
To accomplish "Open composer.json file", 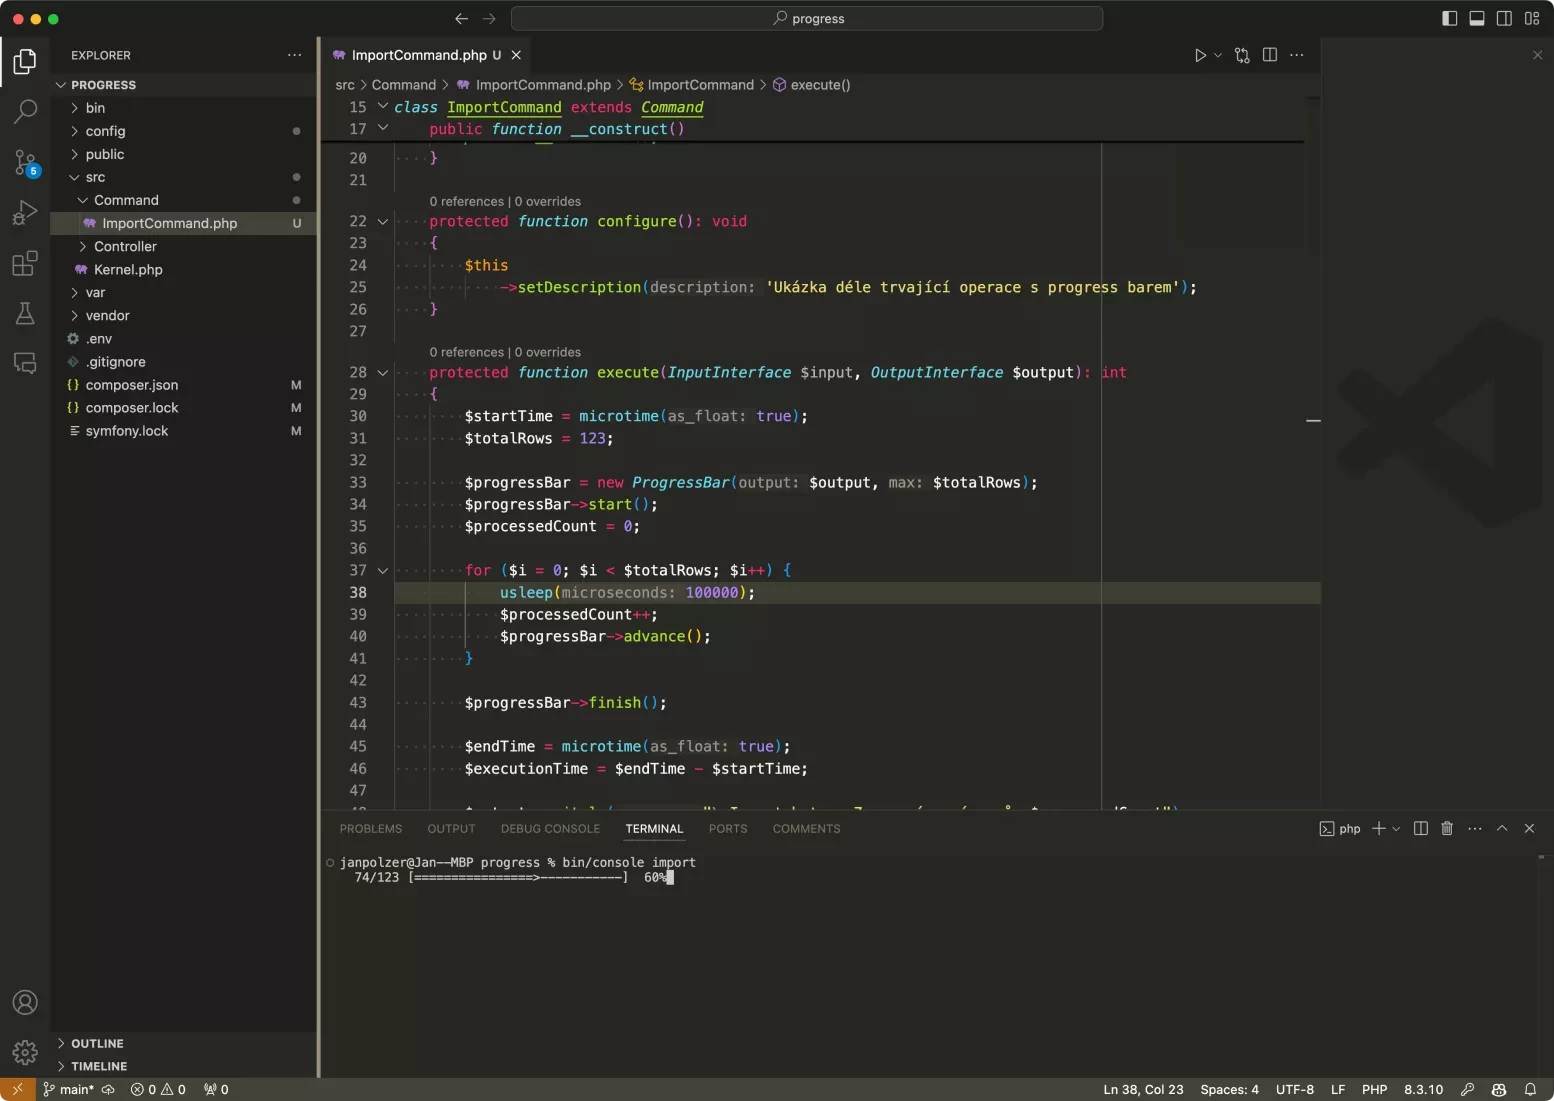I will click(184, 384).
